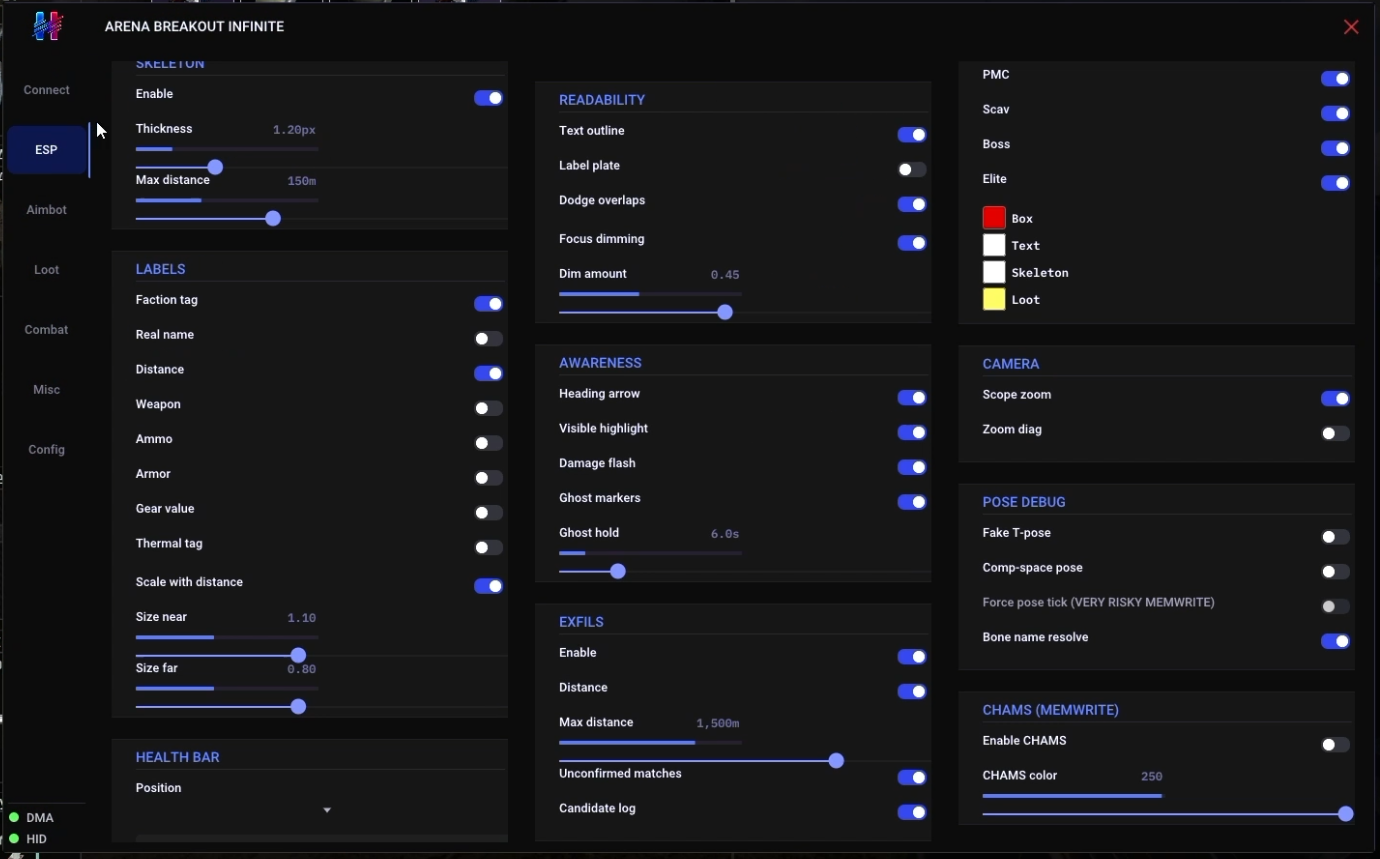The width and height of the screenshot is (1380, 859).
Task: Switch to the Aimbot tab
Action: pyautogui.click(x=47, y=210)
